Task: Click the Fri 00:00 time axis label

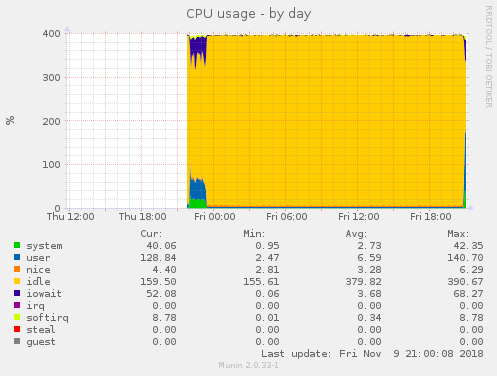Action: [215, 217]
